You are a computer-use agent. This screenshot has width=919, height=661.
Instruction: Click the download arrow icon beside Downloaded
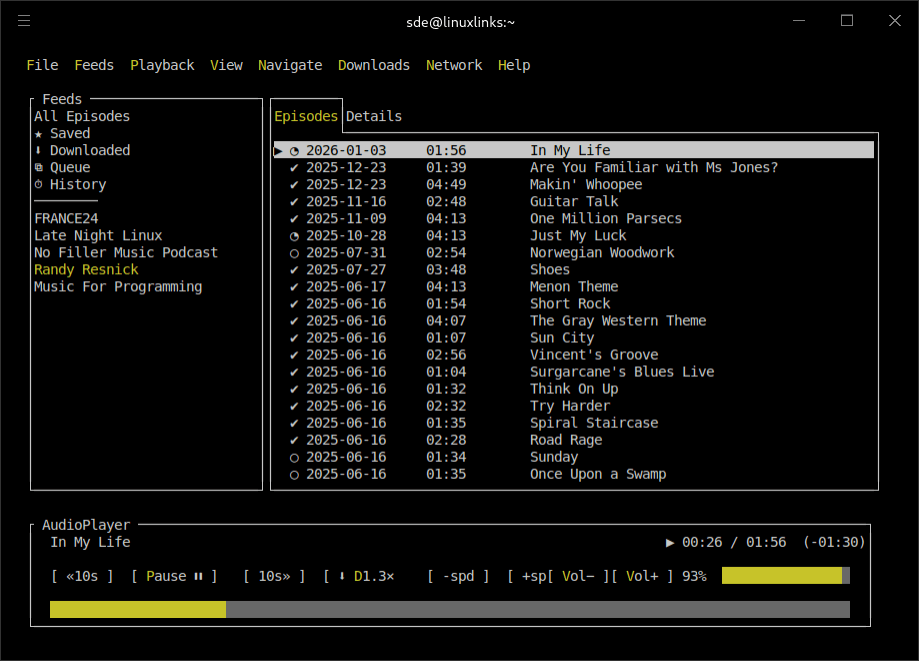[39, 150]
